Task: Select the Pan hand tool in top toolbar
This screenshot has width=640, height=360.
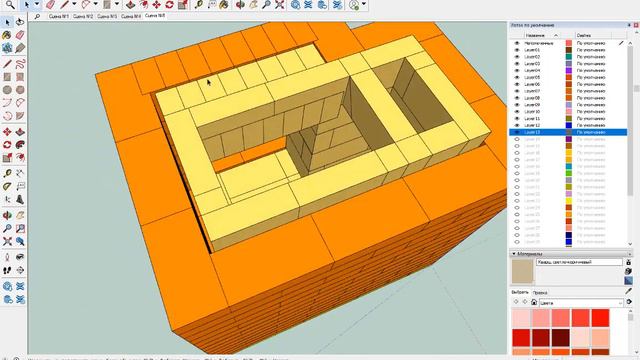Action: (x=253, y=4)
